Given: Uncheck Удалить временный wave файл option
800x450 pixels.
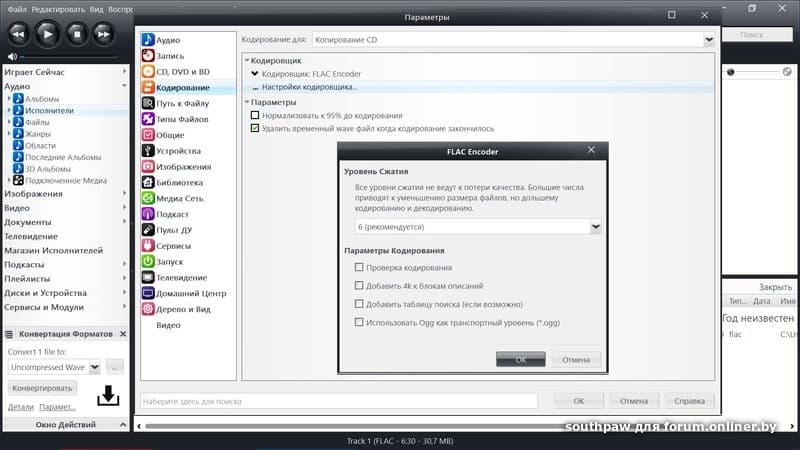Looking at the screenshot, I should 255,128.
